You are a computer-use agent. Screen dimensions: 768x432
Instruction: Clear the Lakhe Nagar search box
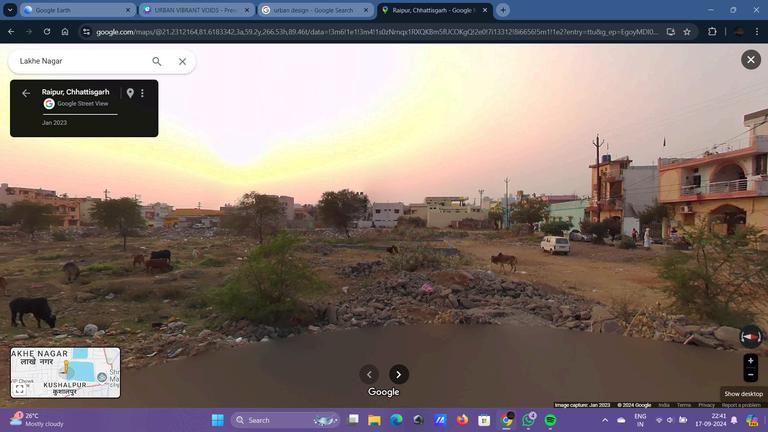(x=182, y=61)
